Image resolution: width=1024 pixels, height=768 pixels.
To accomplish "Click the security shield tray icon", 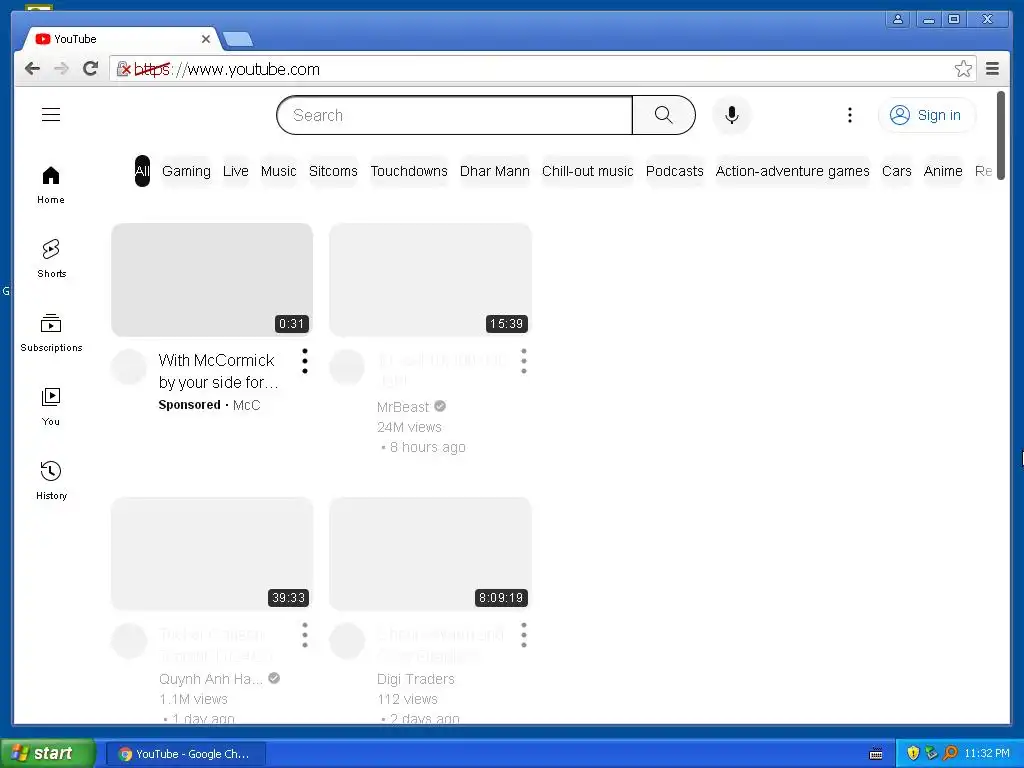I will pos(913,753).
